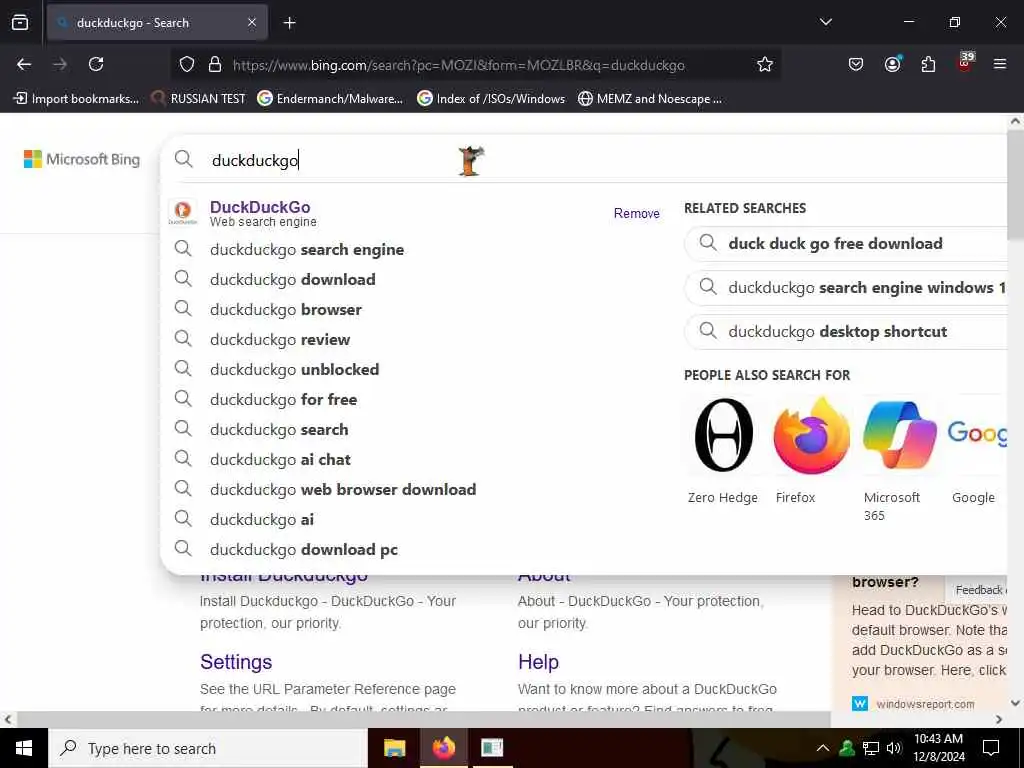Expand the list all tabs chevron
This screenshot has height=768, width=1024.
825,22
